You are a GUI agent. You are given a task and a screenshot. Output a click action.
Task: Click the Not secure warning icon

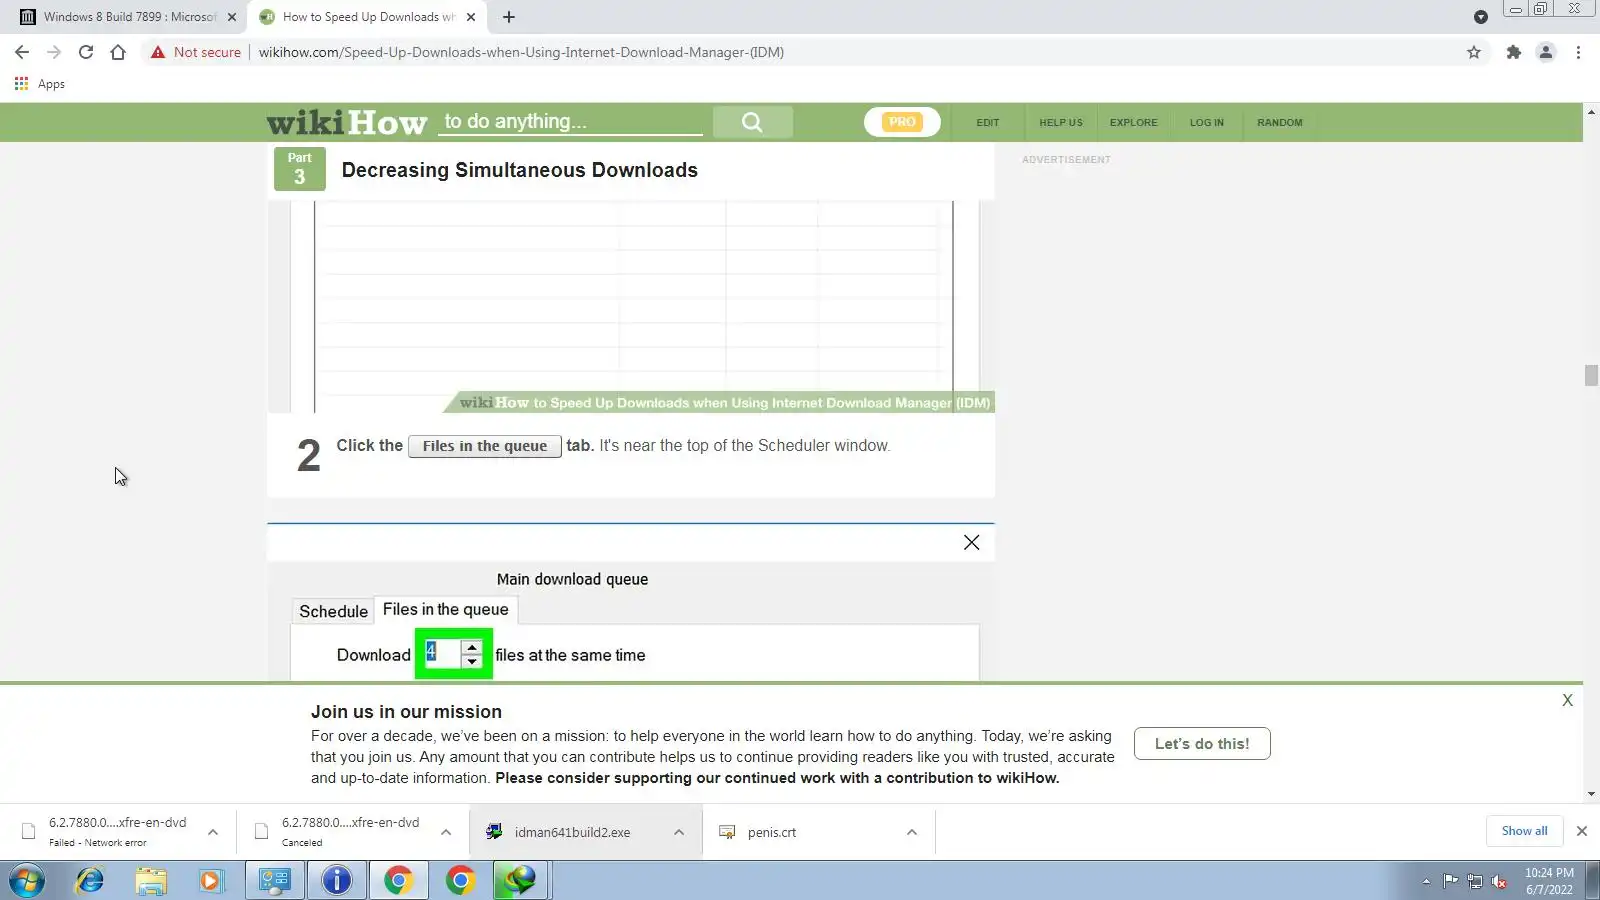tap(158, 52)
